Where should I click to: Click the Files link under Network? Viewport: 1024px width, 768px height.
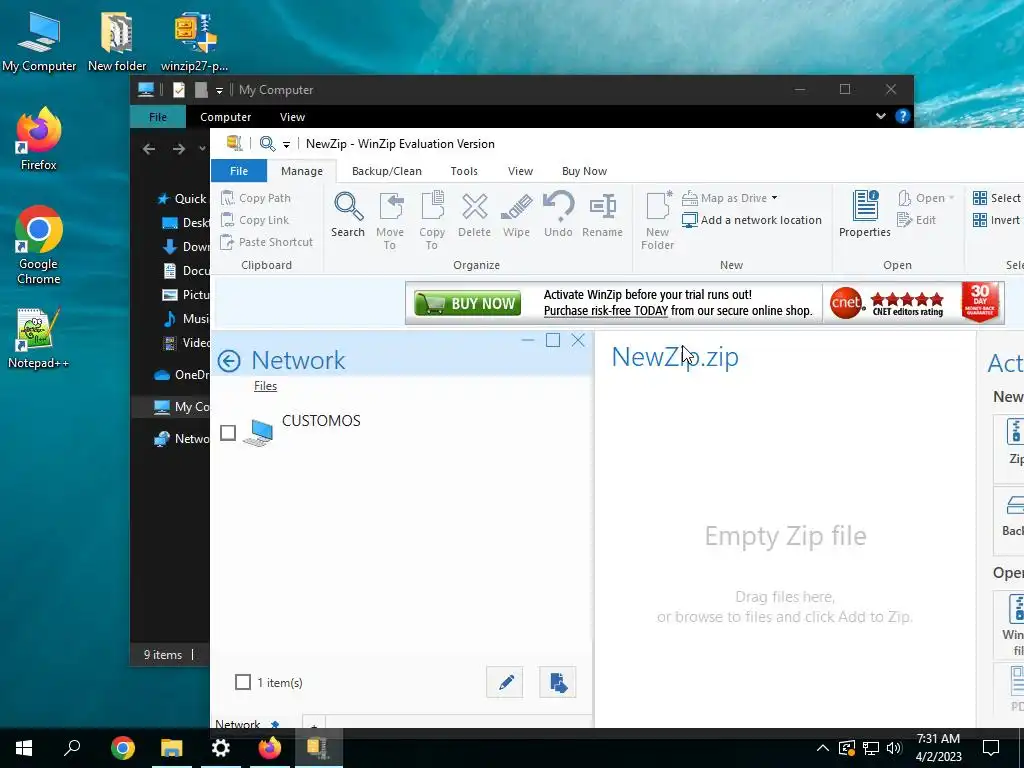(265, 386)
